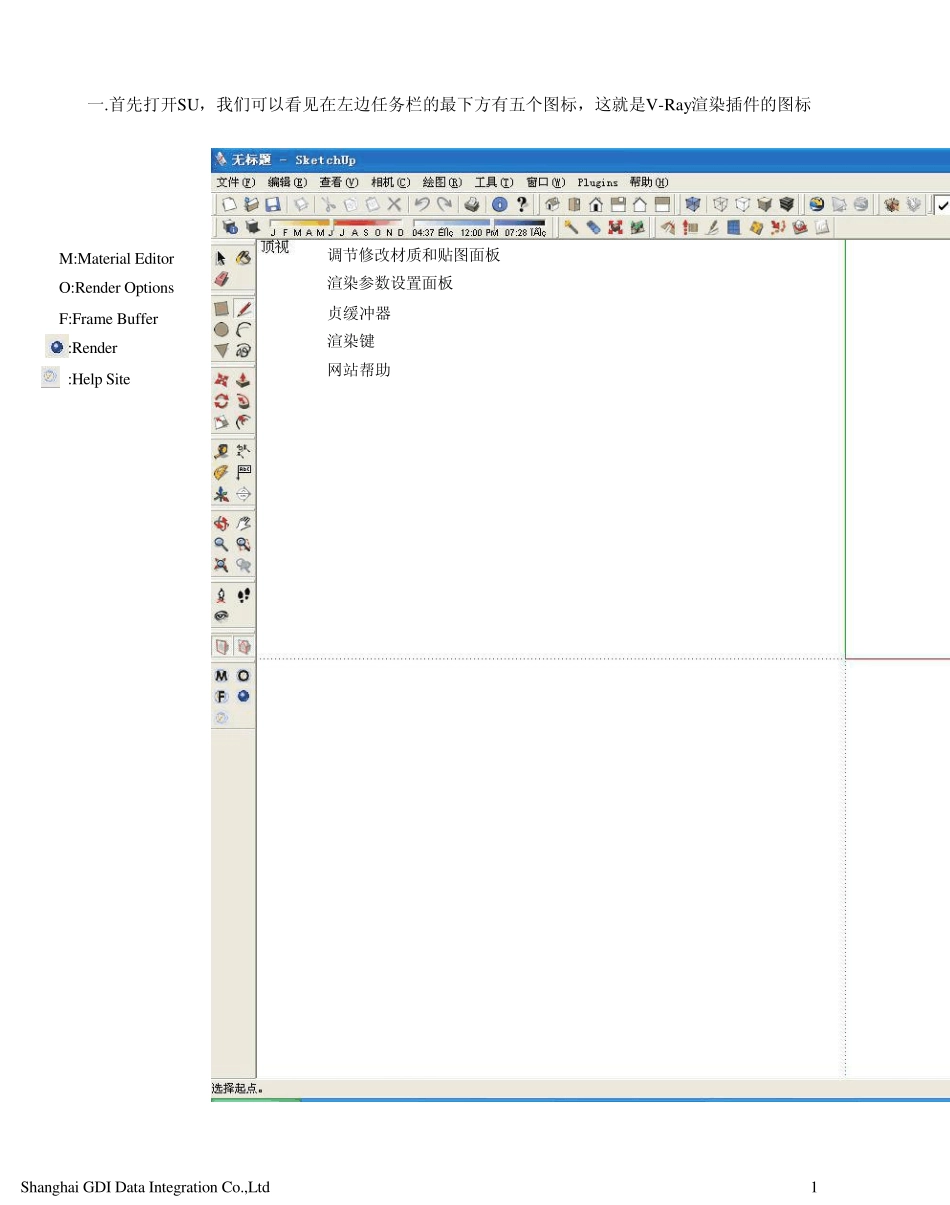This screenshot has height=1205, width=950.
Task: Choose the Tape Measure tool
Action: click(222, 451)
